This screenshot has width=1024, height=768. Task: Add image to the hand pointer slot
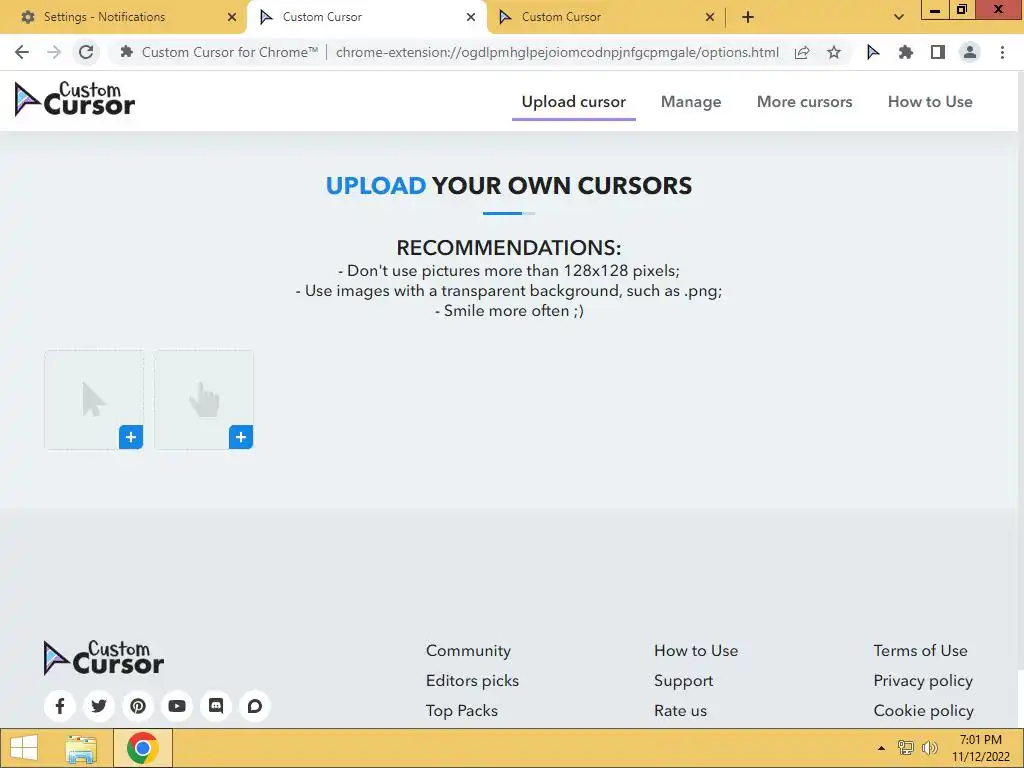[x=240, y=437]
